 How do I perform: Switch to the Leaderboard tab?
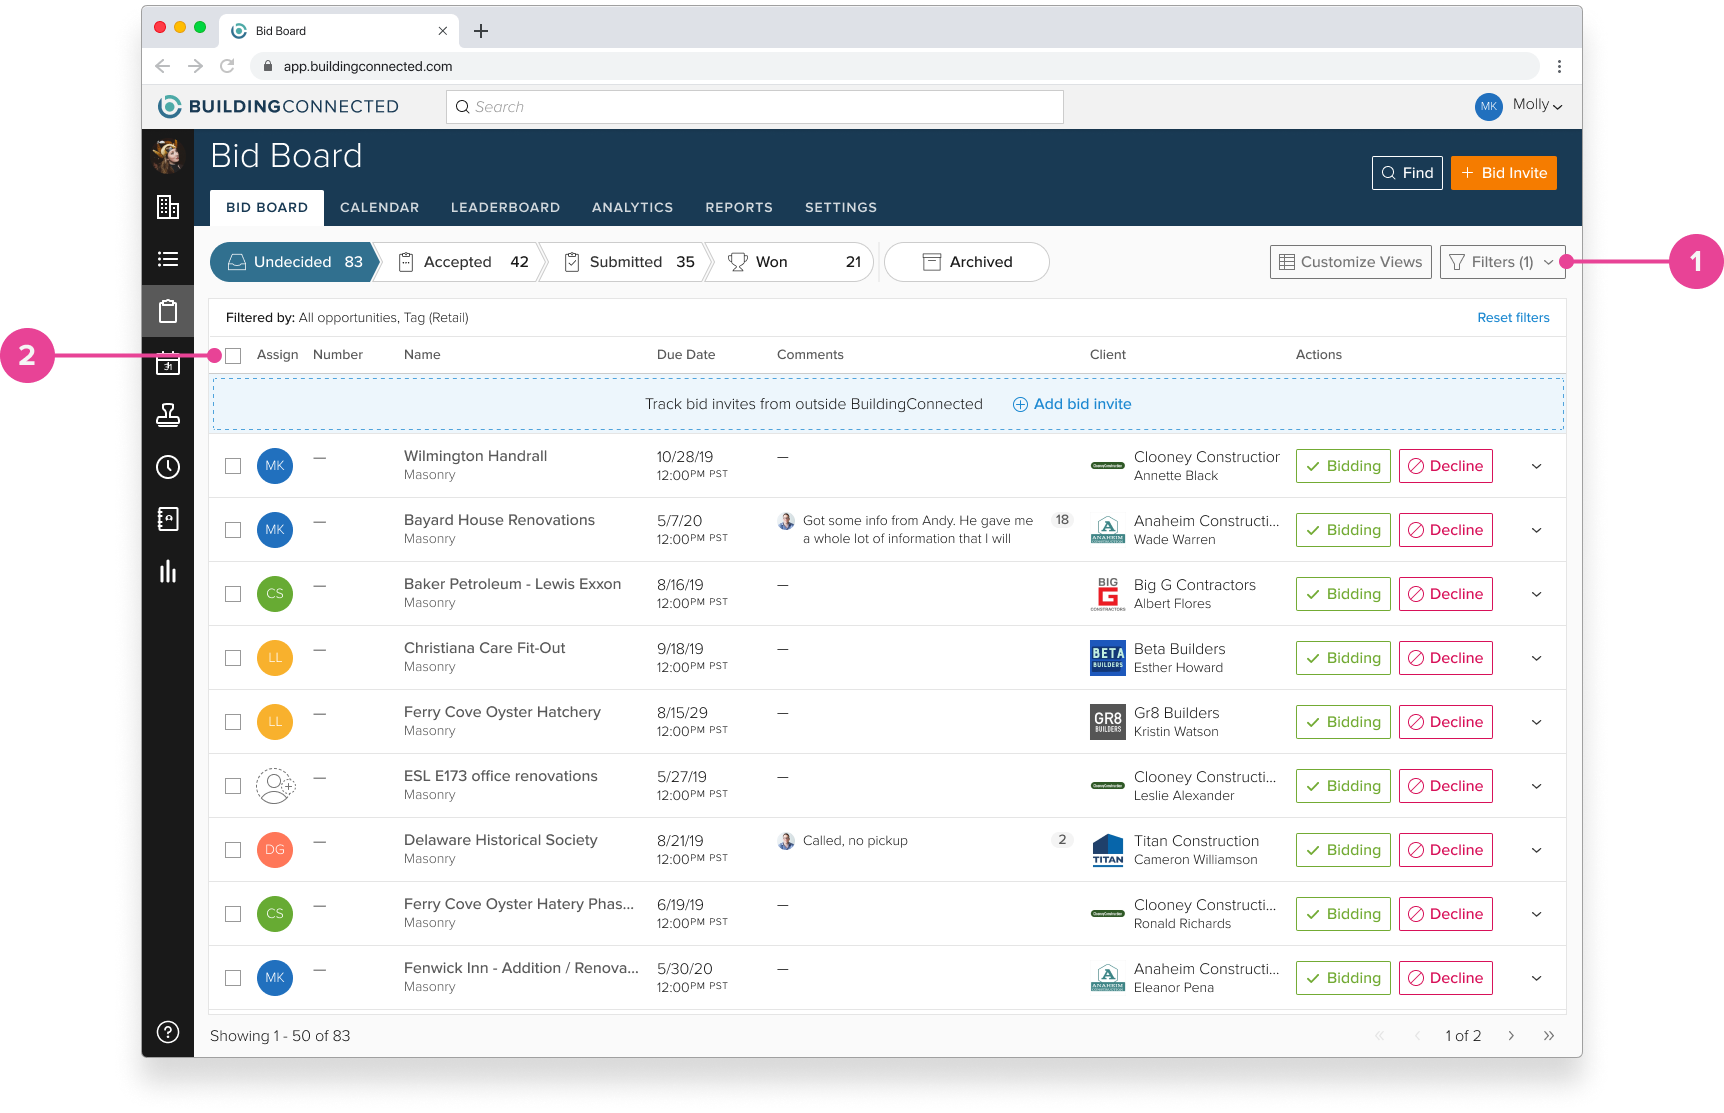click(505, 208)
